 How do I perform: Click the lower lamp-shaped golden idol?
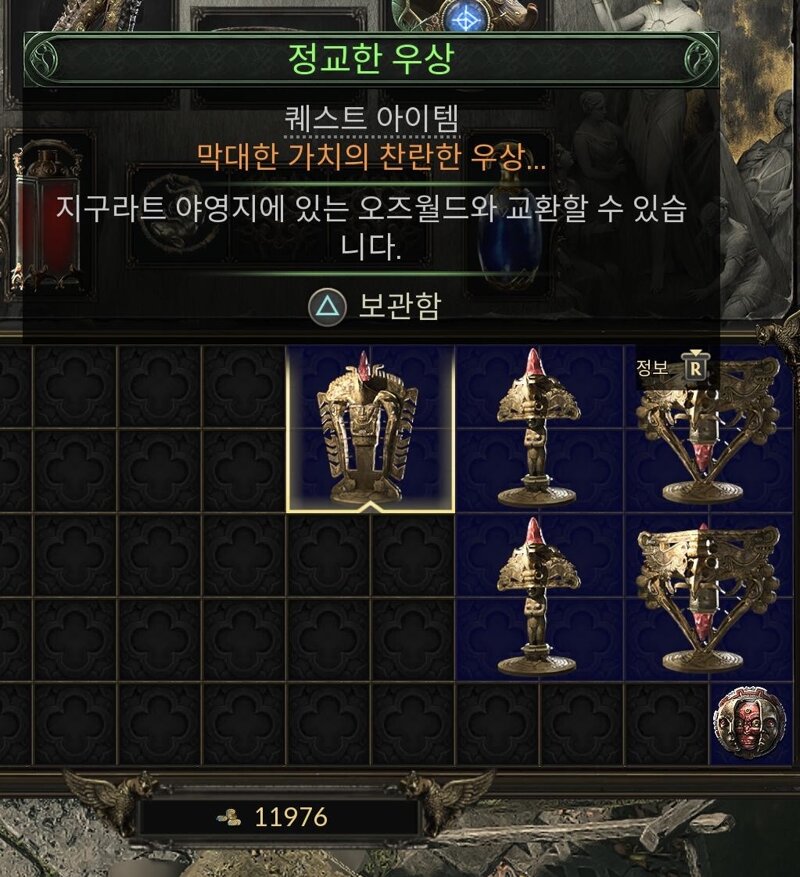click(539, 597)
